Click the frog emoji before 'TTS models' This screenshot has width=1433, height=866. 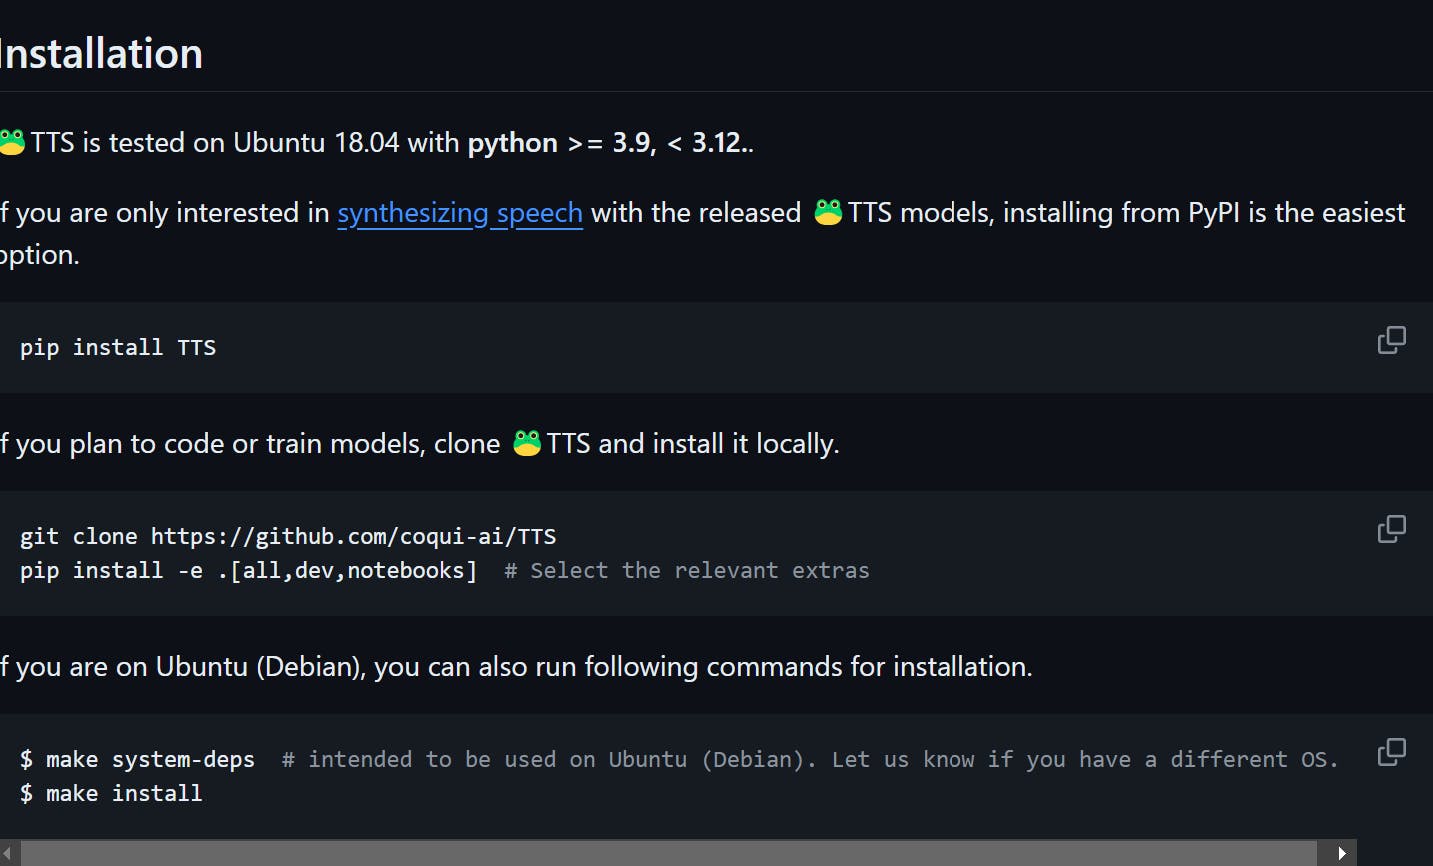click(x=828, y=212)
